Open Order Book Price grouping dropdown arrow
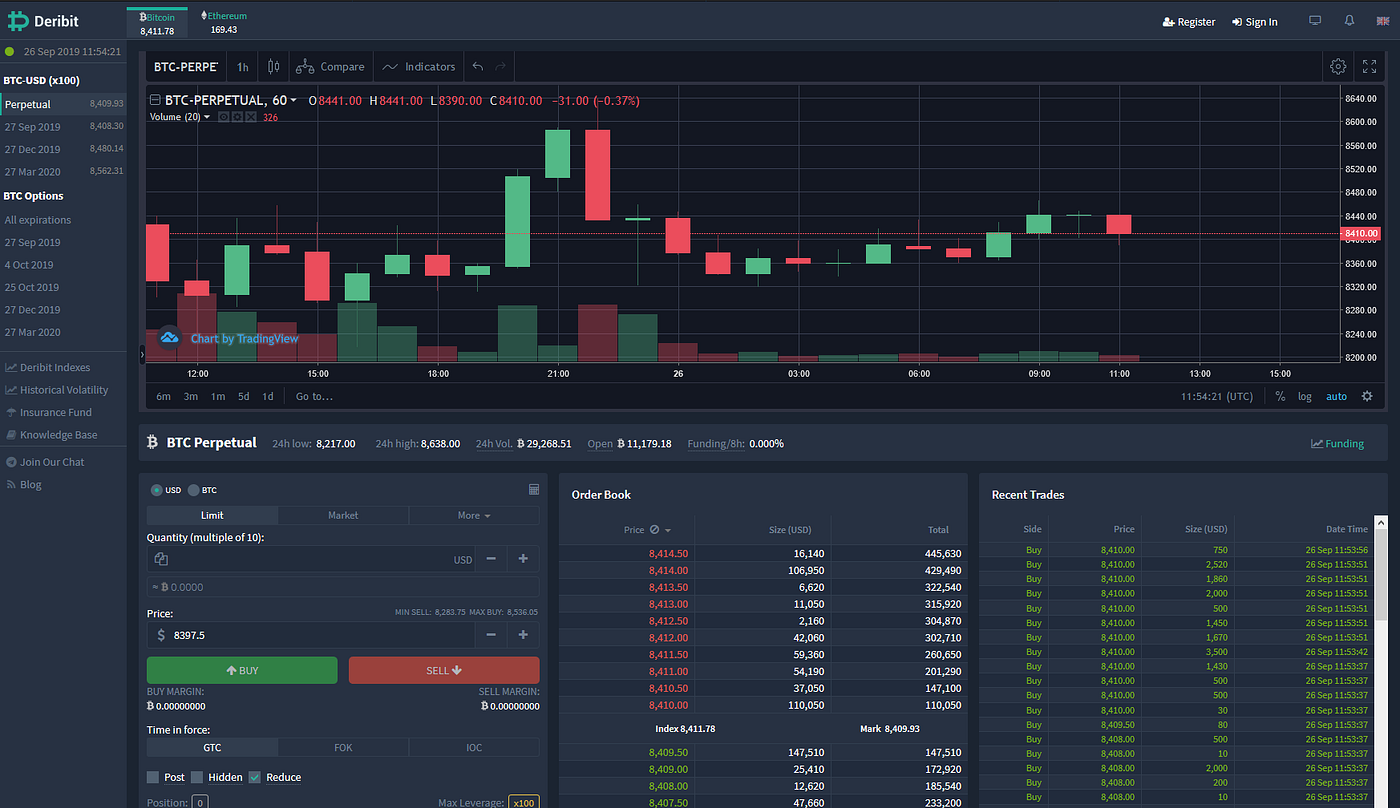1400x808 pixels. click(x=668, y=530)
